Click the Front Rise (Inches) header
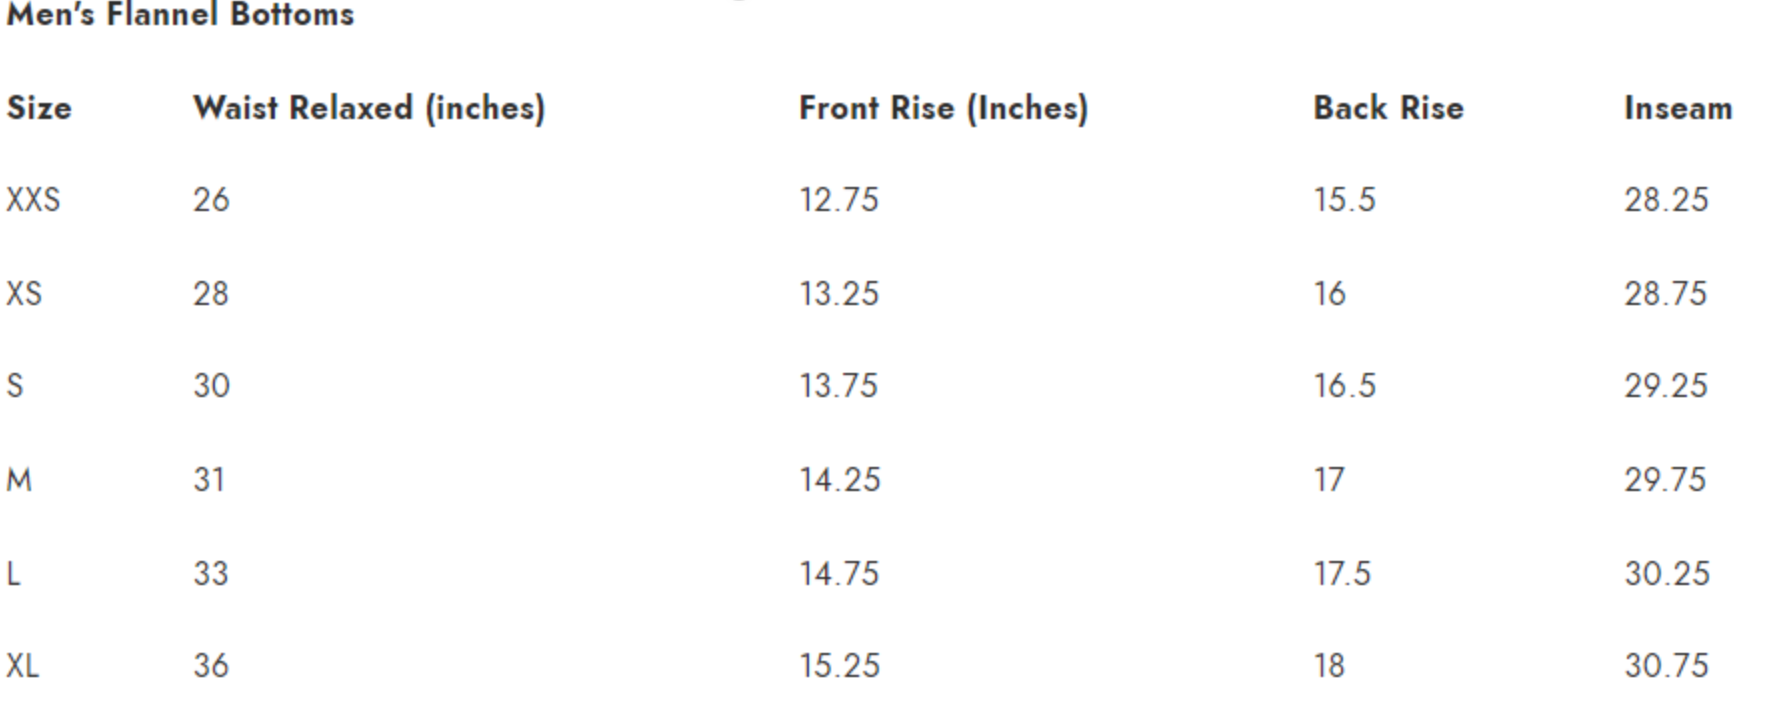 pyautogui.click(x=943, y=108)
